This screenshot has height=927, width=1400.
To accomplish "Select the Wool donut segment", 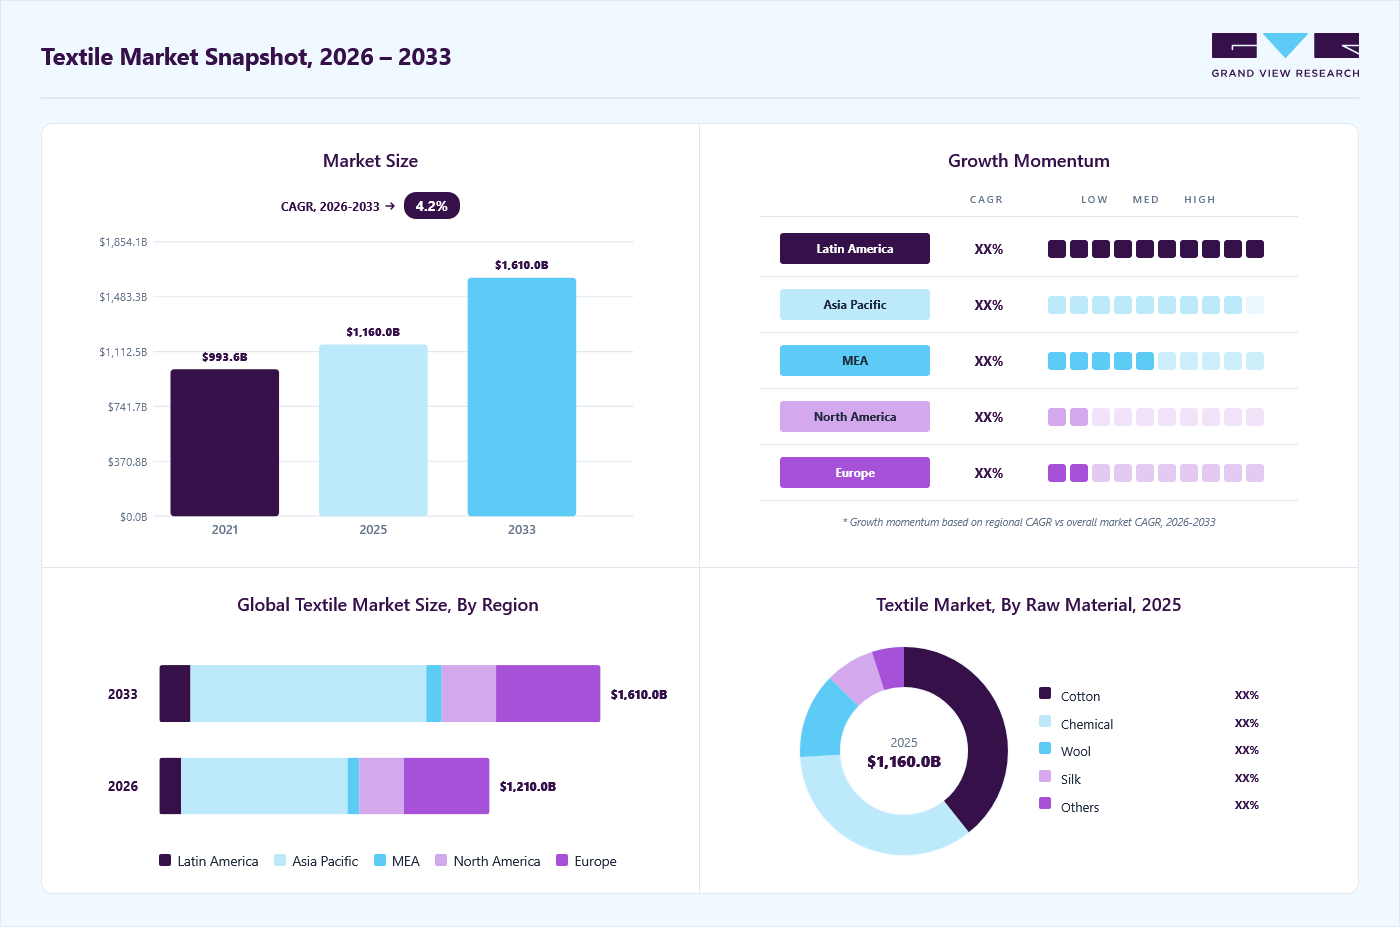I will pyautogui.click(x=823, y=719).
